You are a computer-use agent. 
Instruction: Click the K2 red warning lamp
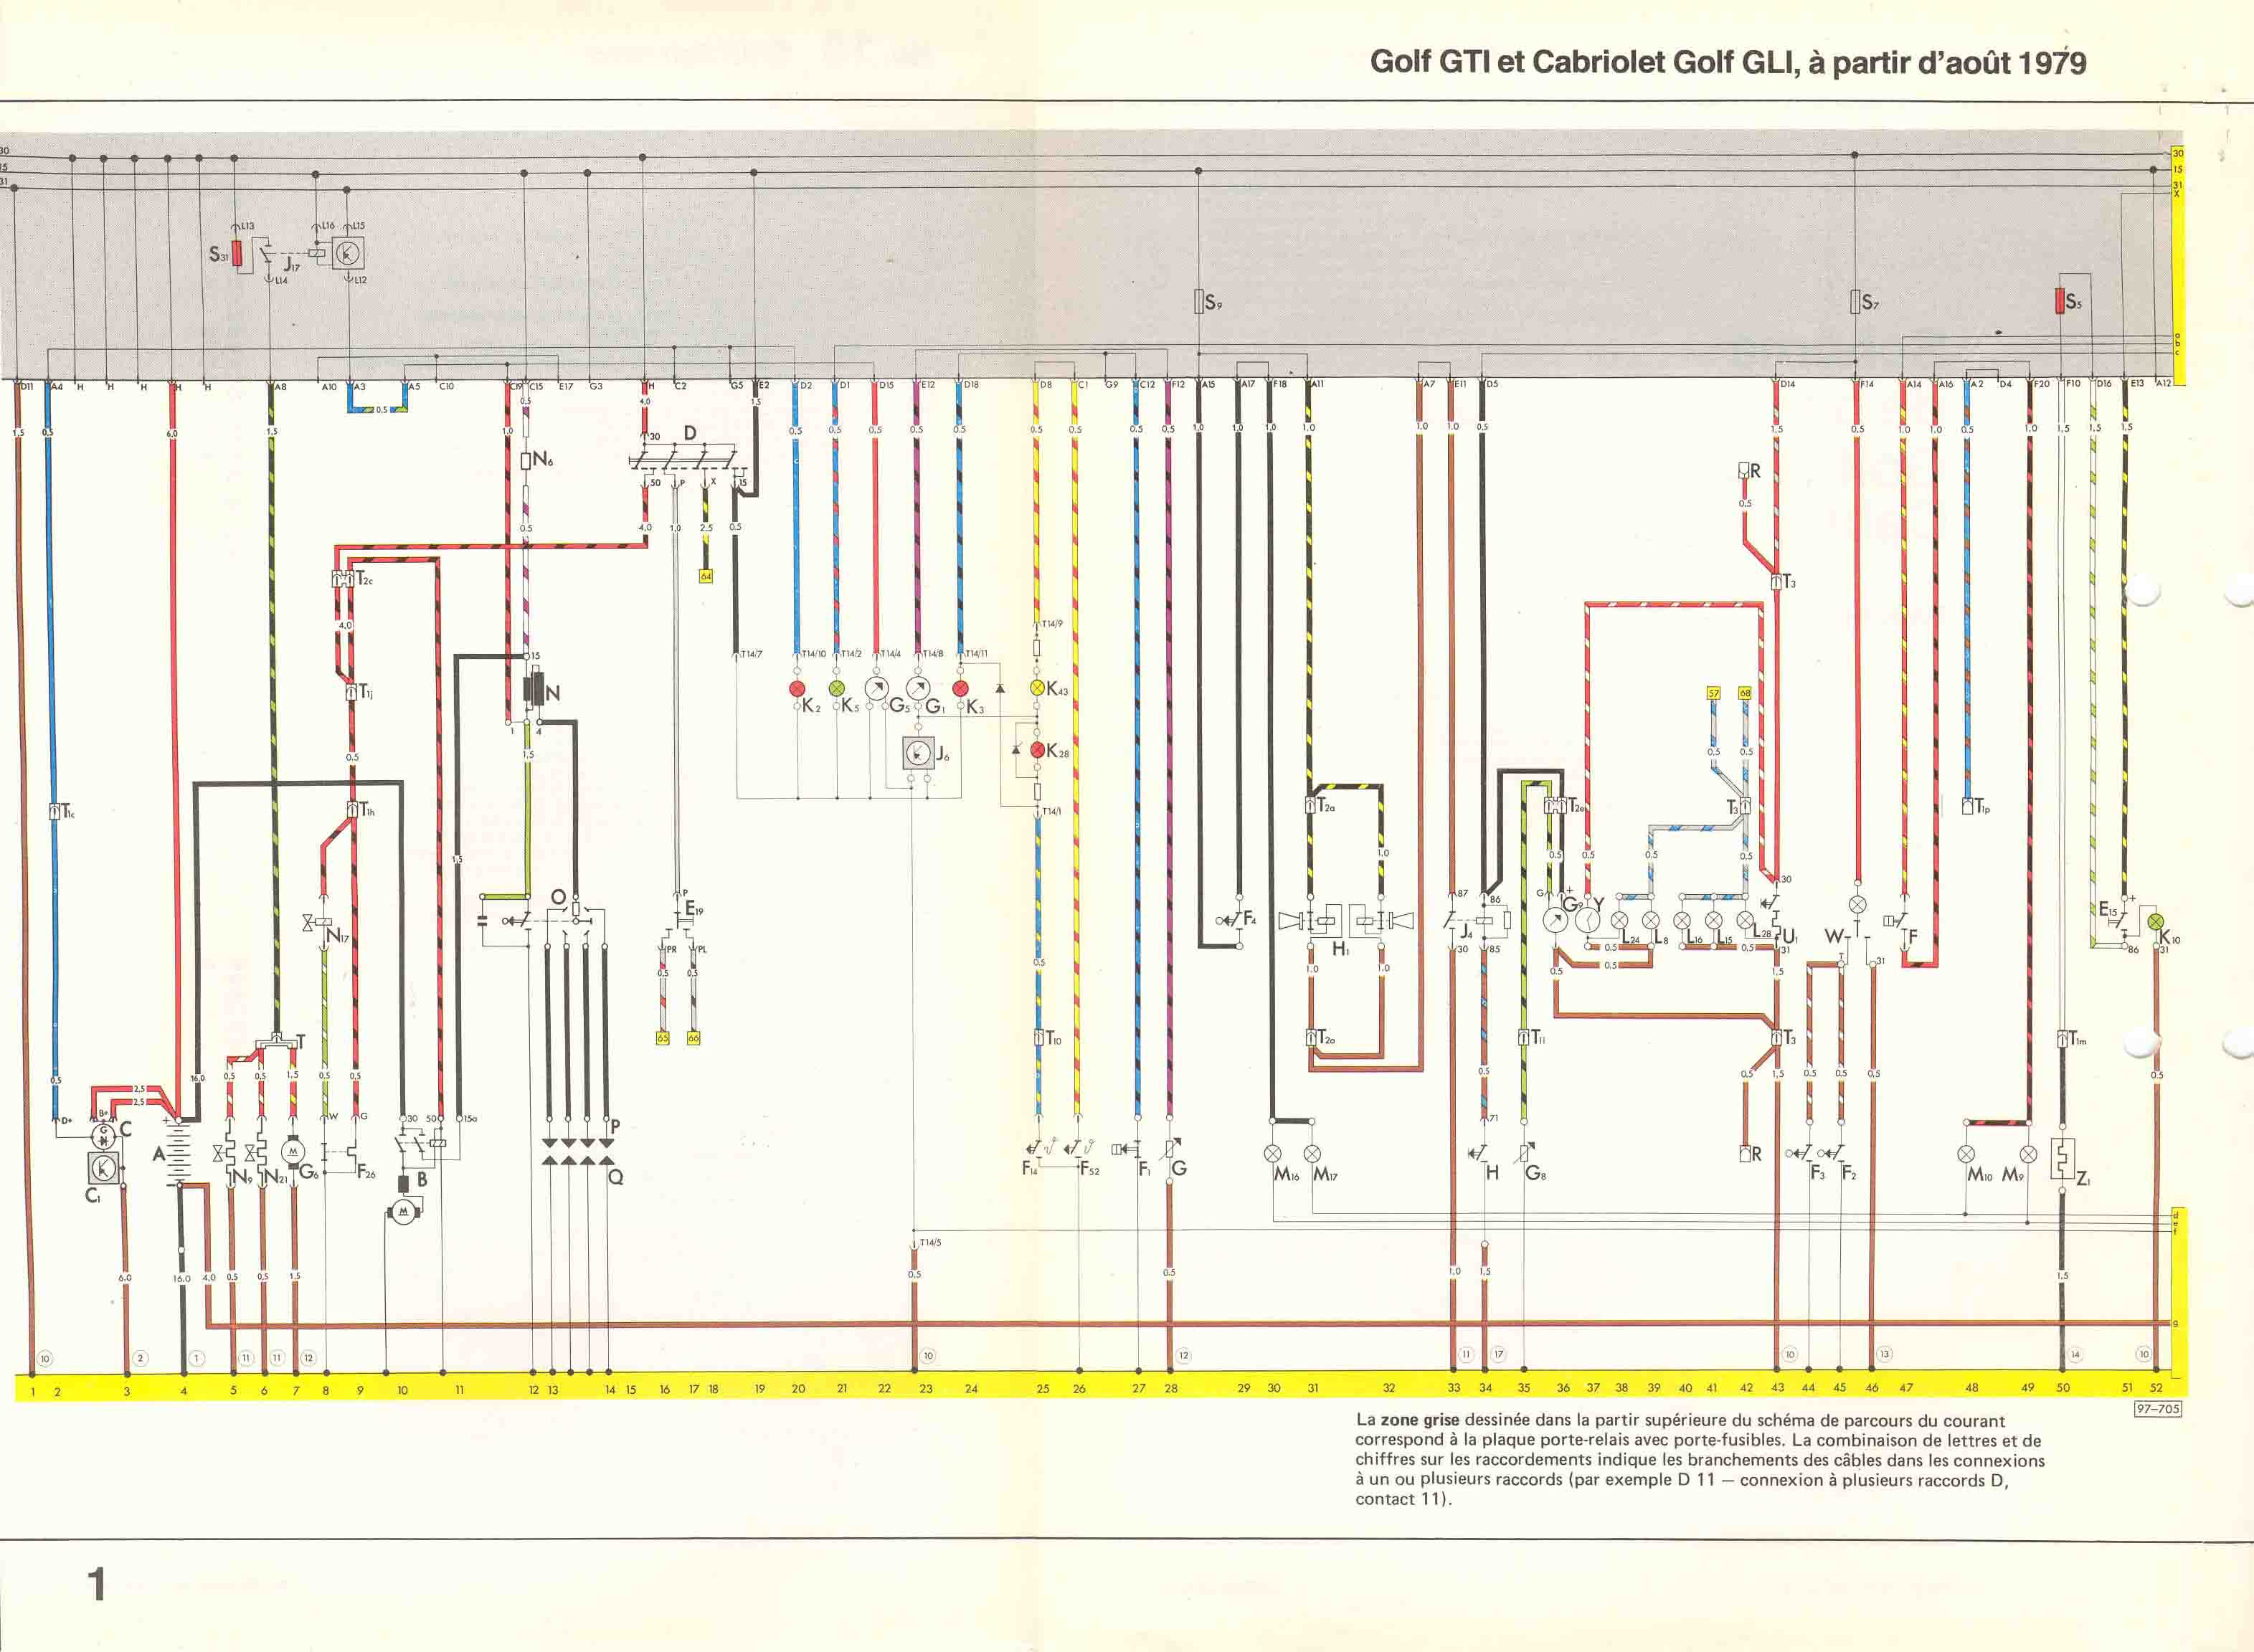pyautogui.click(x=797, y=689)
